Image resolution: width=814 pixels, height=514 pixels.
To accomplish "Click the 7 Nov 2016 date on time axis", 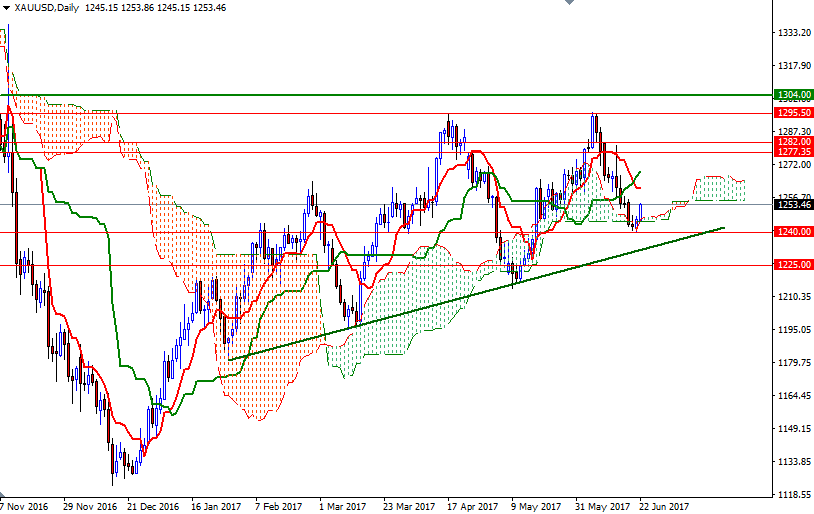I will pyautogui.click(x=24, y=506).
